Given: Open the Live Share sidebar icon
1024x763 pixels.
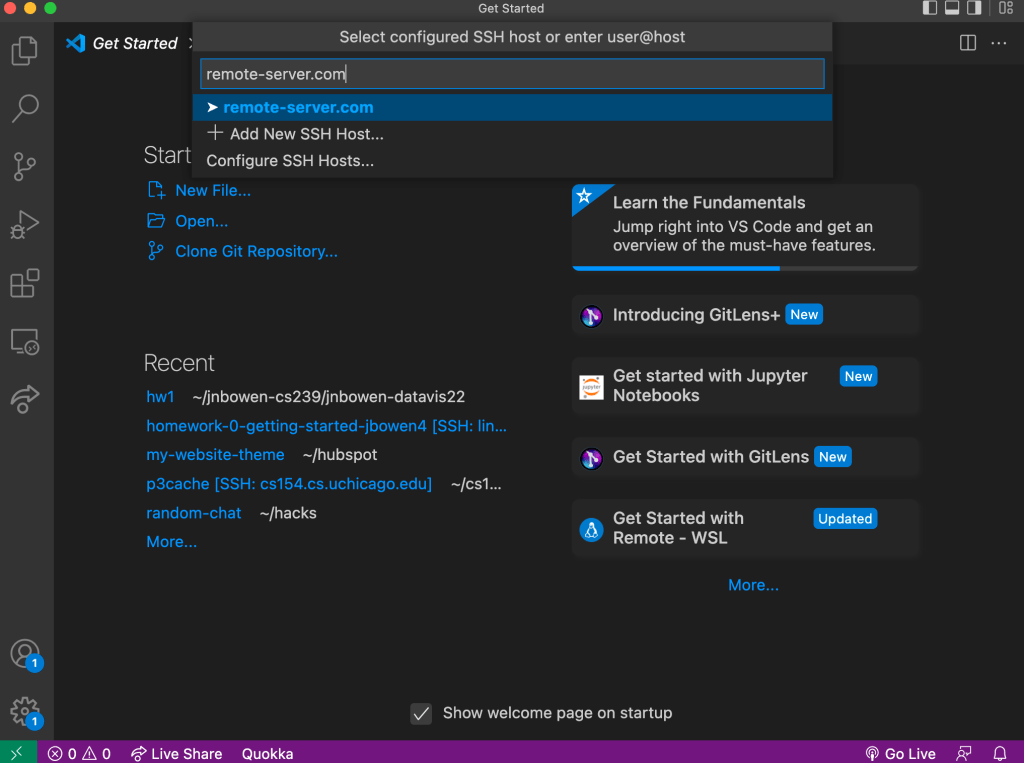Looking at the screenshot, I should (25, 400).
